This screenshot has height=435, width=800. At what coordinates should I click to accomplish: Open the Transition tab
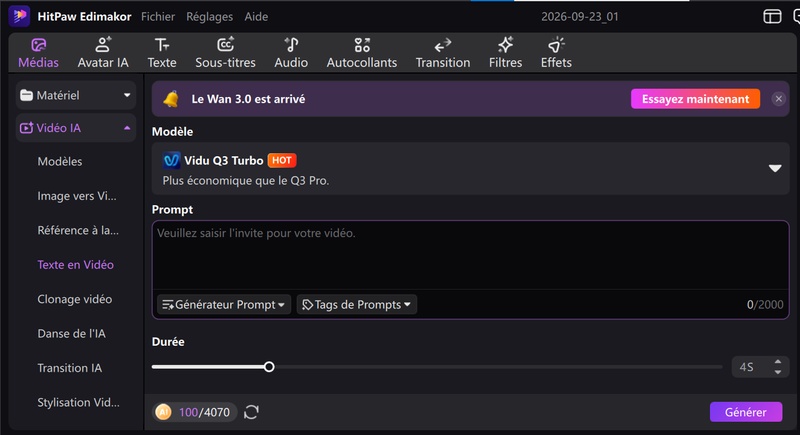[443, 53]
